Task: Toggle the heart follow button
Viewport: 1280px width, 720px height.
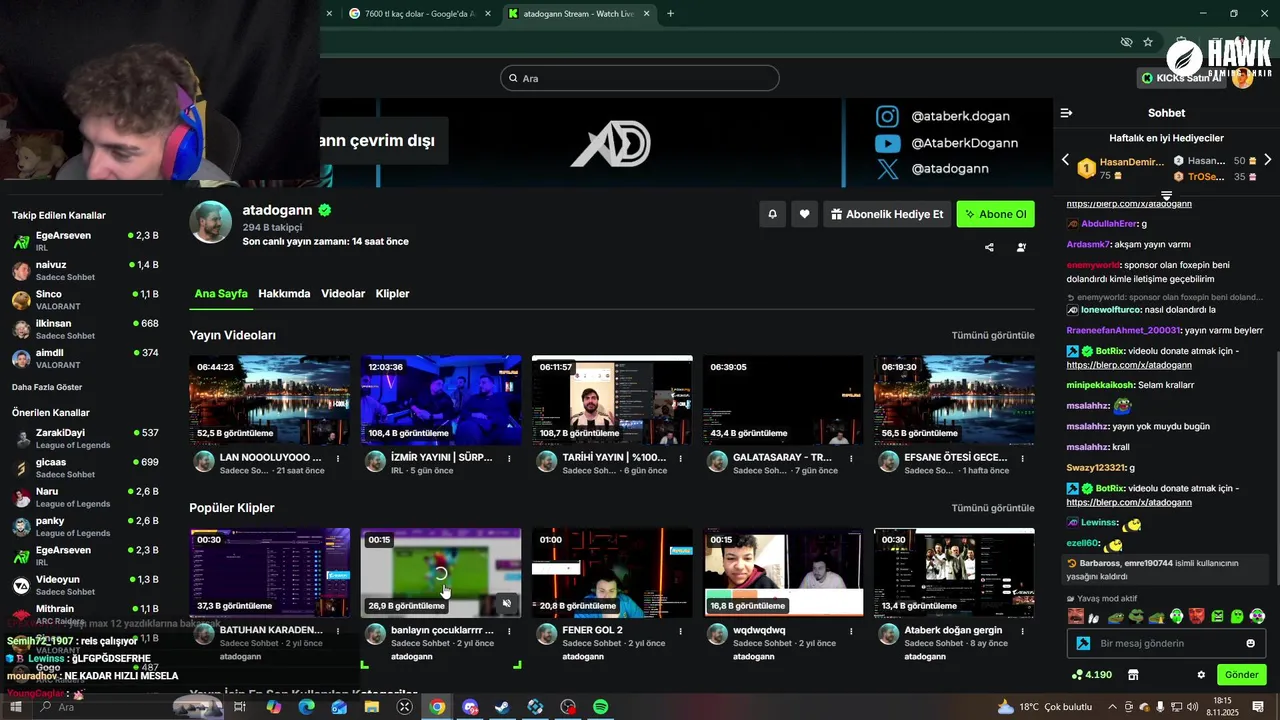Action: [804, 214]
